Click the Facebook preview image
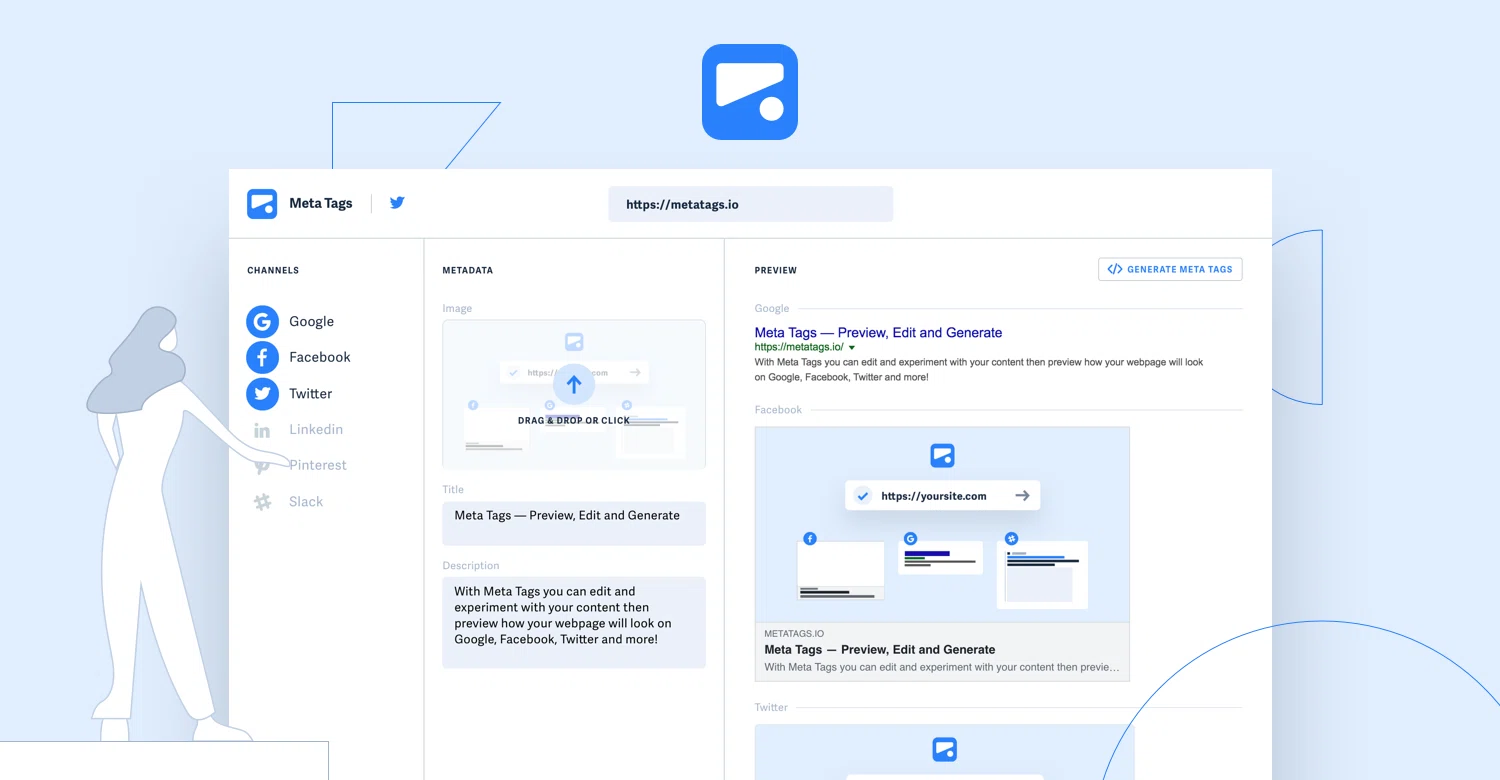 pyautogui.click(x=942, y=525)
